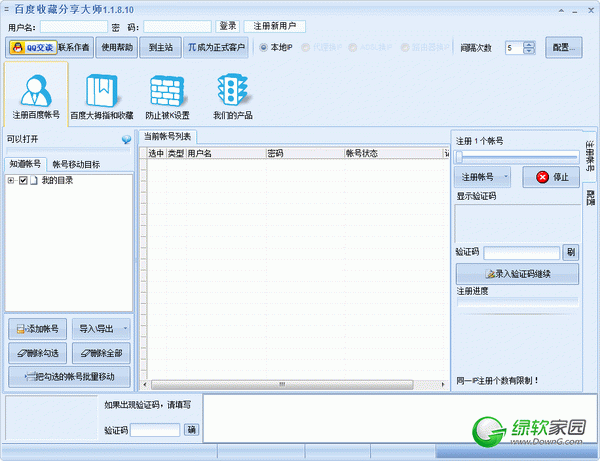Click the 联系作者 button
This screenshot has height=461, width=600.
(74, 47)
